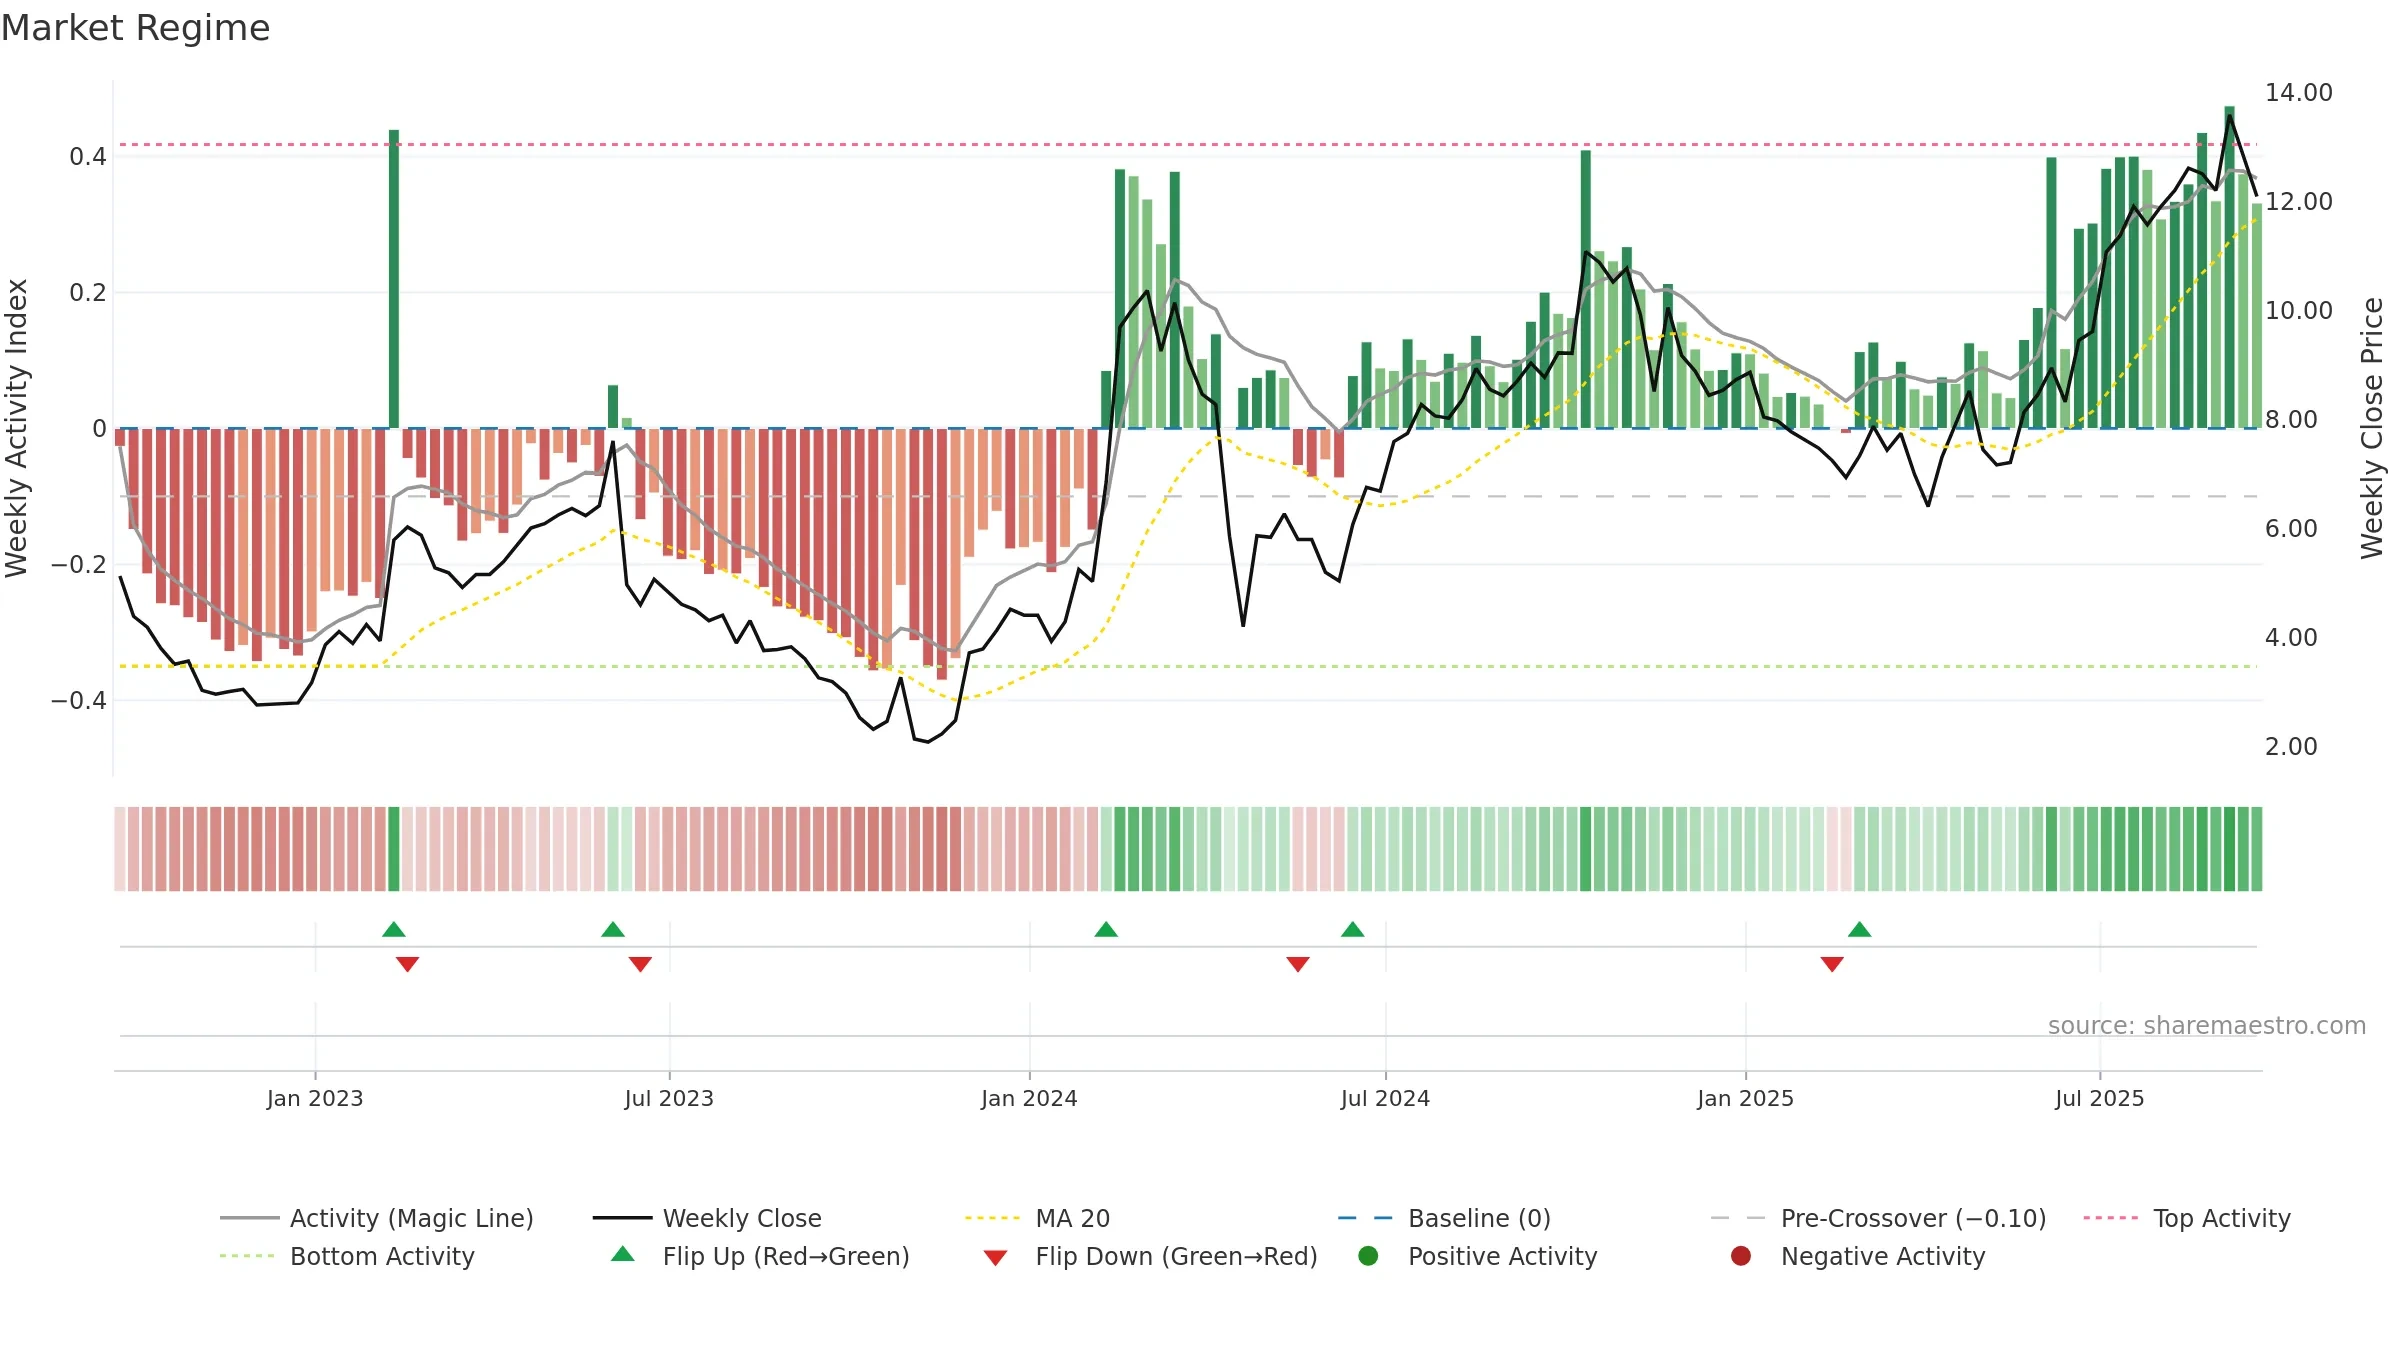Click the Jul 2025 axis tick label
This screenshot has height=1350, width=2400.
(2100, 1099)
